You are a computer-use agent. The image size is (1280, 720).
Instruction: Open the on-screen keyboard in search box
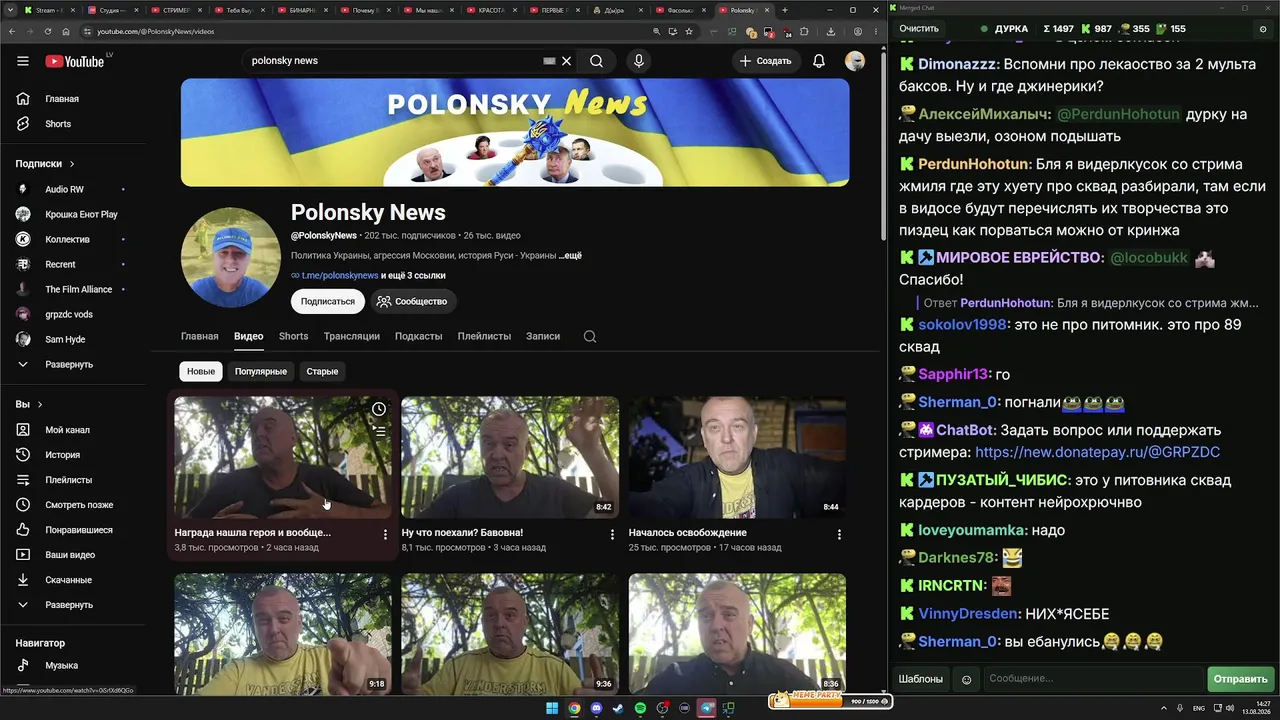549,61
